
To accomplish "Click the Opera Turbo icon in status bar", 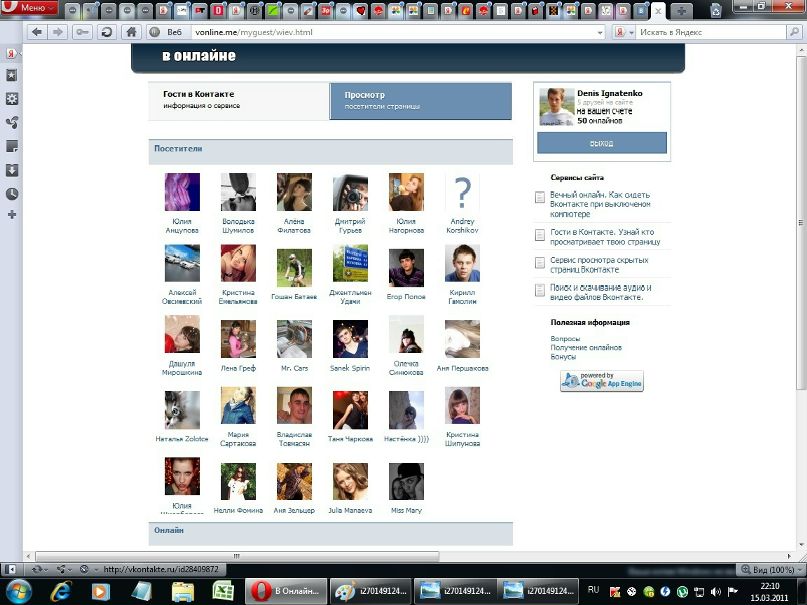I will coord(84,570).
